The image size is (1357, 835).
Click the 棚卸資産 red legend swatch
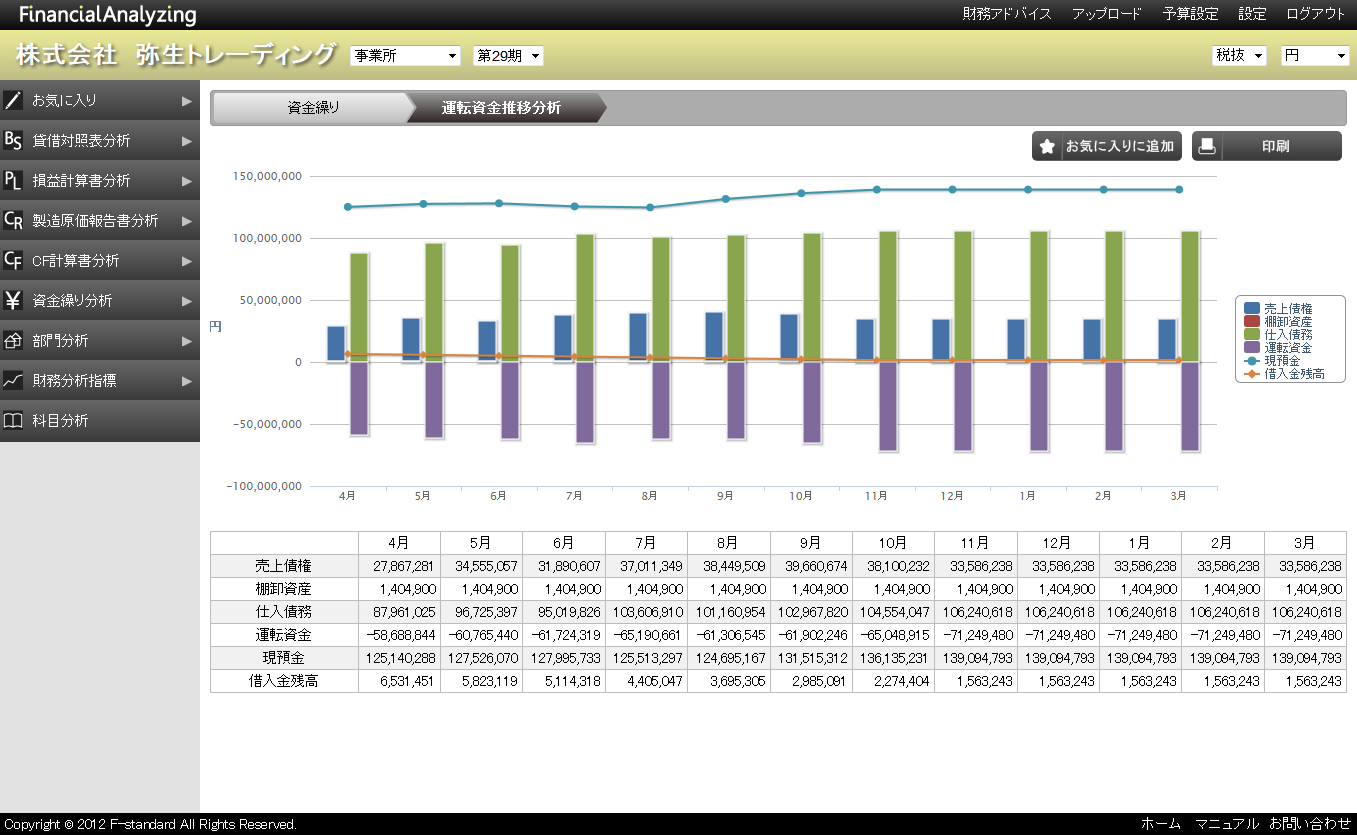tap(1251, 322)
